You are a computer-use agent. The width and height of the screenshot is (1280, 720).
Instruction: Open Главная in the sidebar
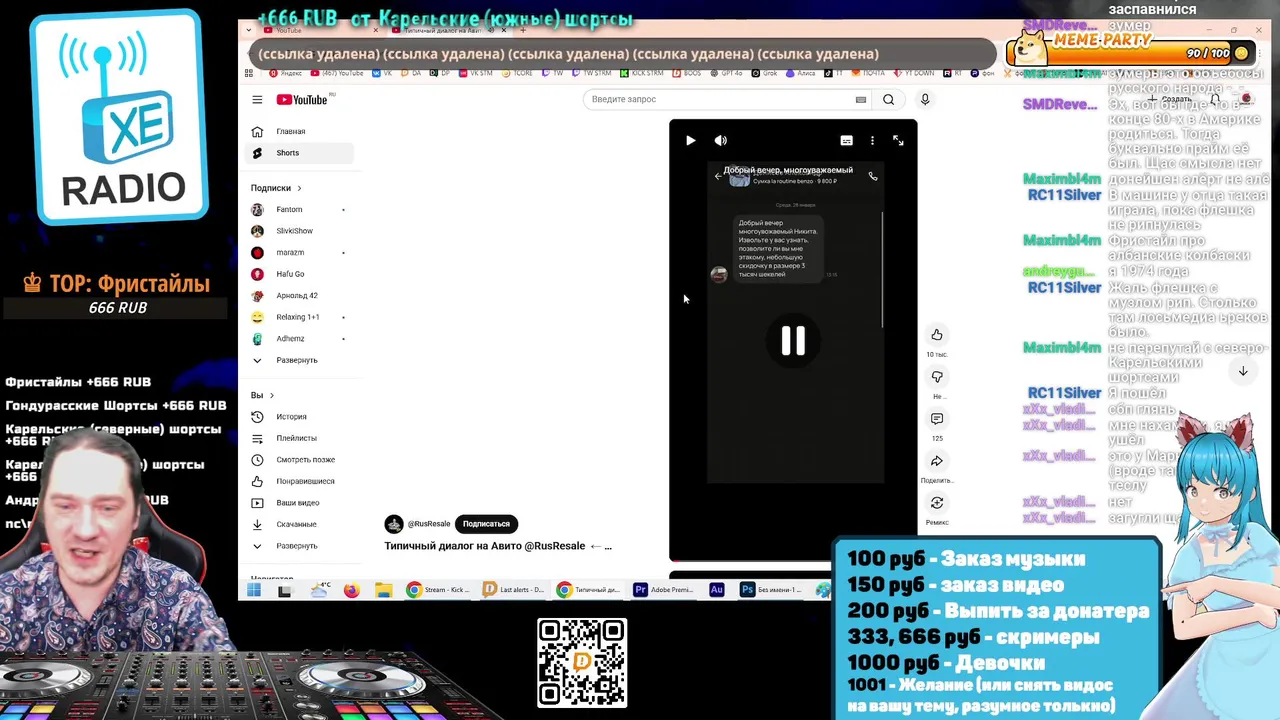pos(301,131)
